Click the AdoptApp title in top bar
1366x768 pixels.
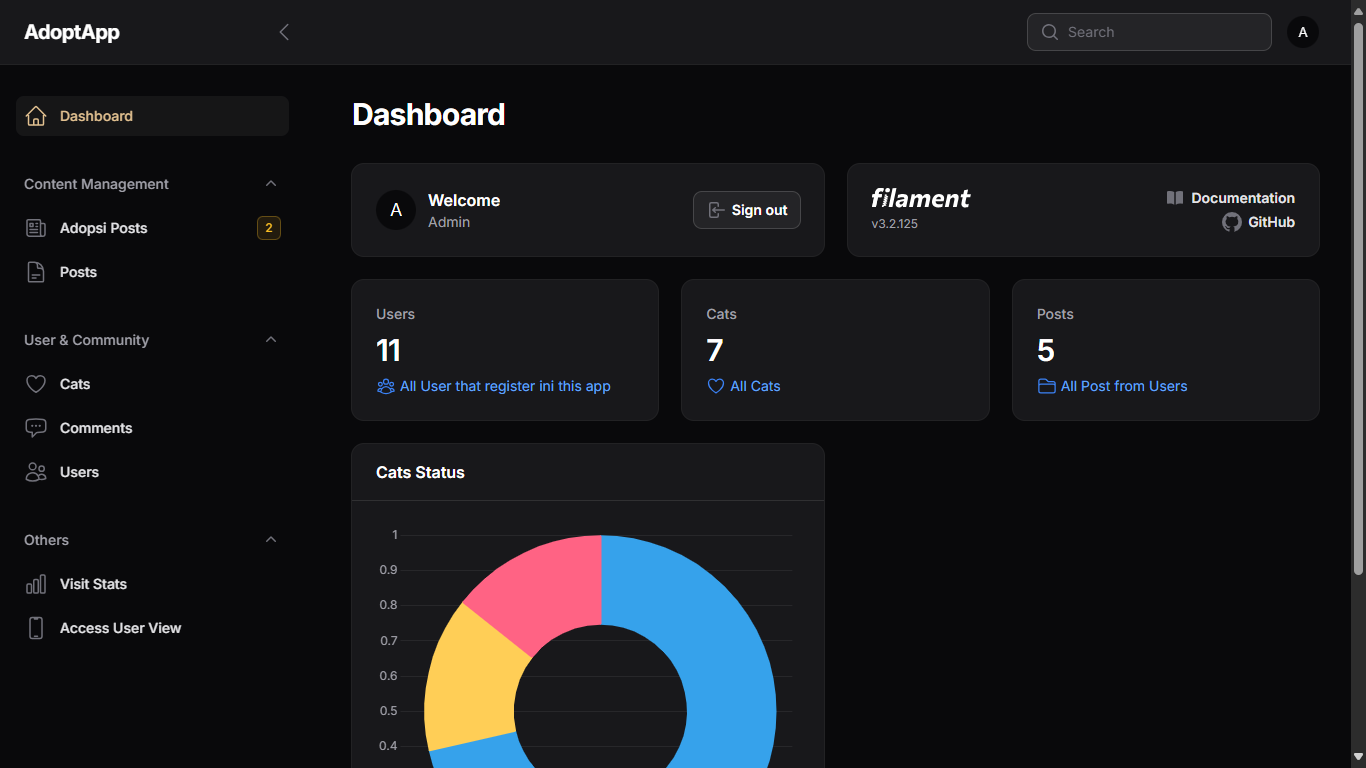(71, 31)
